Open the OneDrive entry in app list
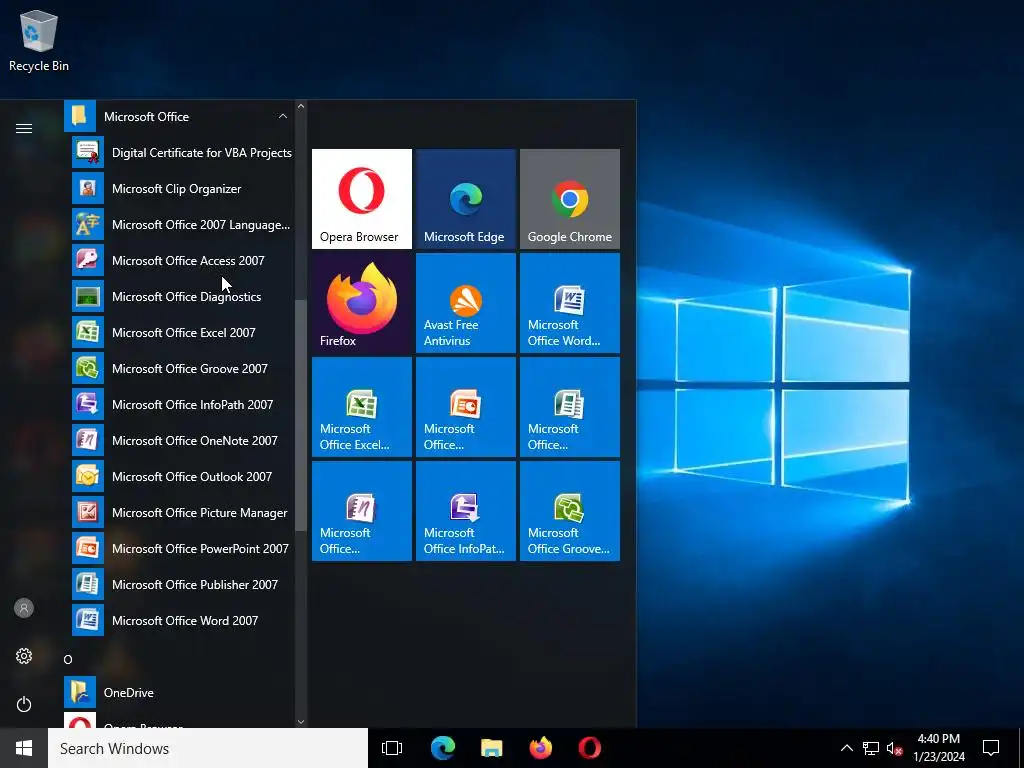The width and height of the screenshot is (1024, 768). 179,692
